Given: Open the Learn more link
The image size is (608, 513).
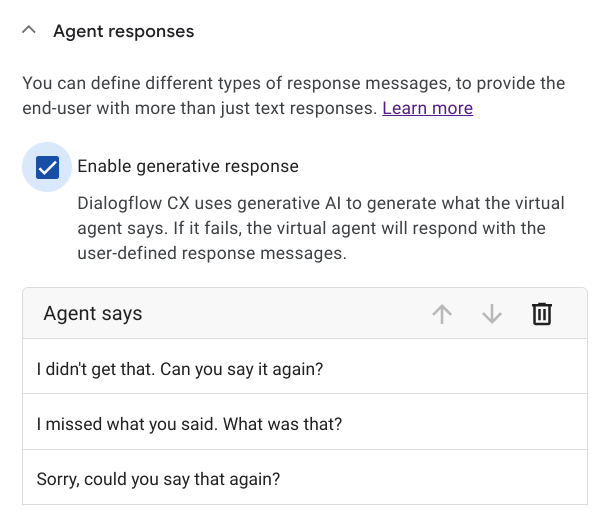Looking at the screenshot, I should click(427, 108).
